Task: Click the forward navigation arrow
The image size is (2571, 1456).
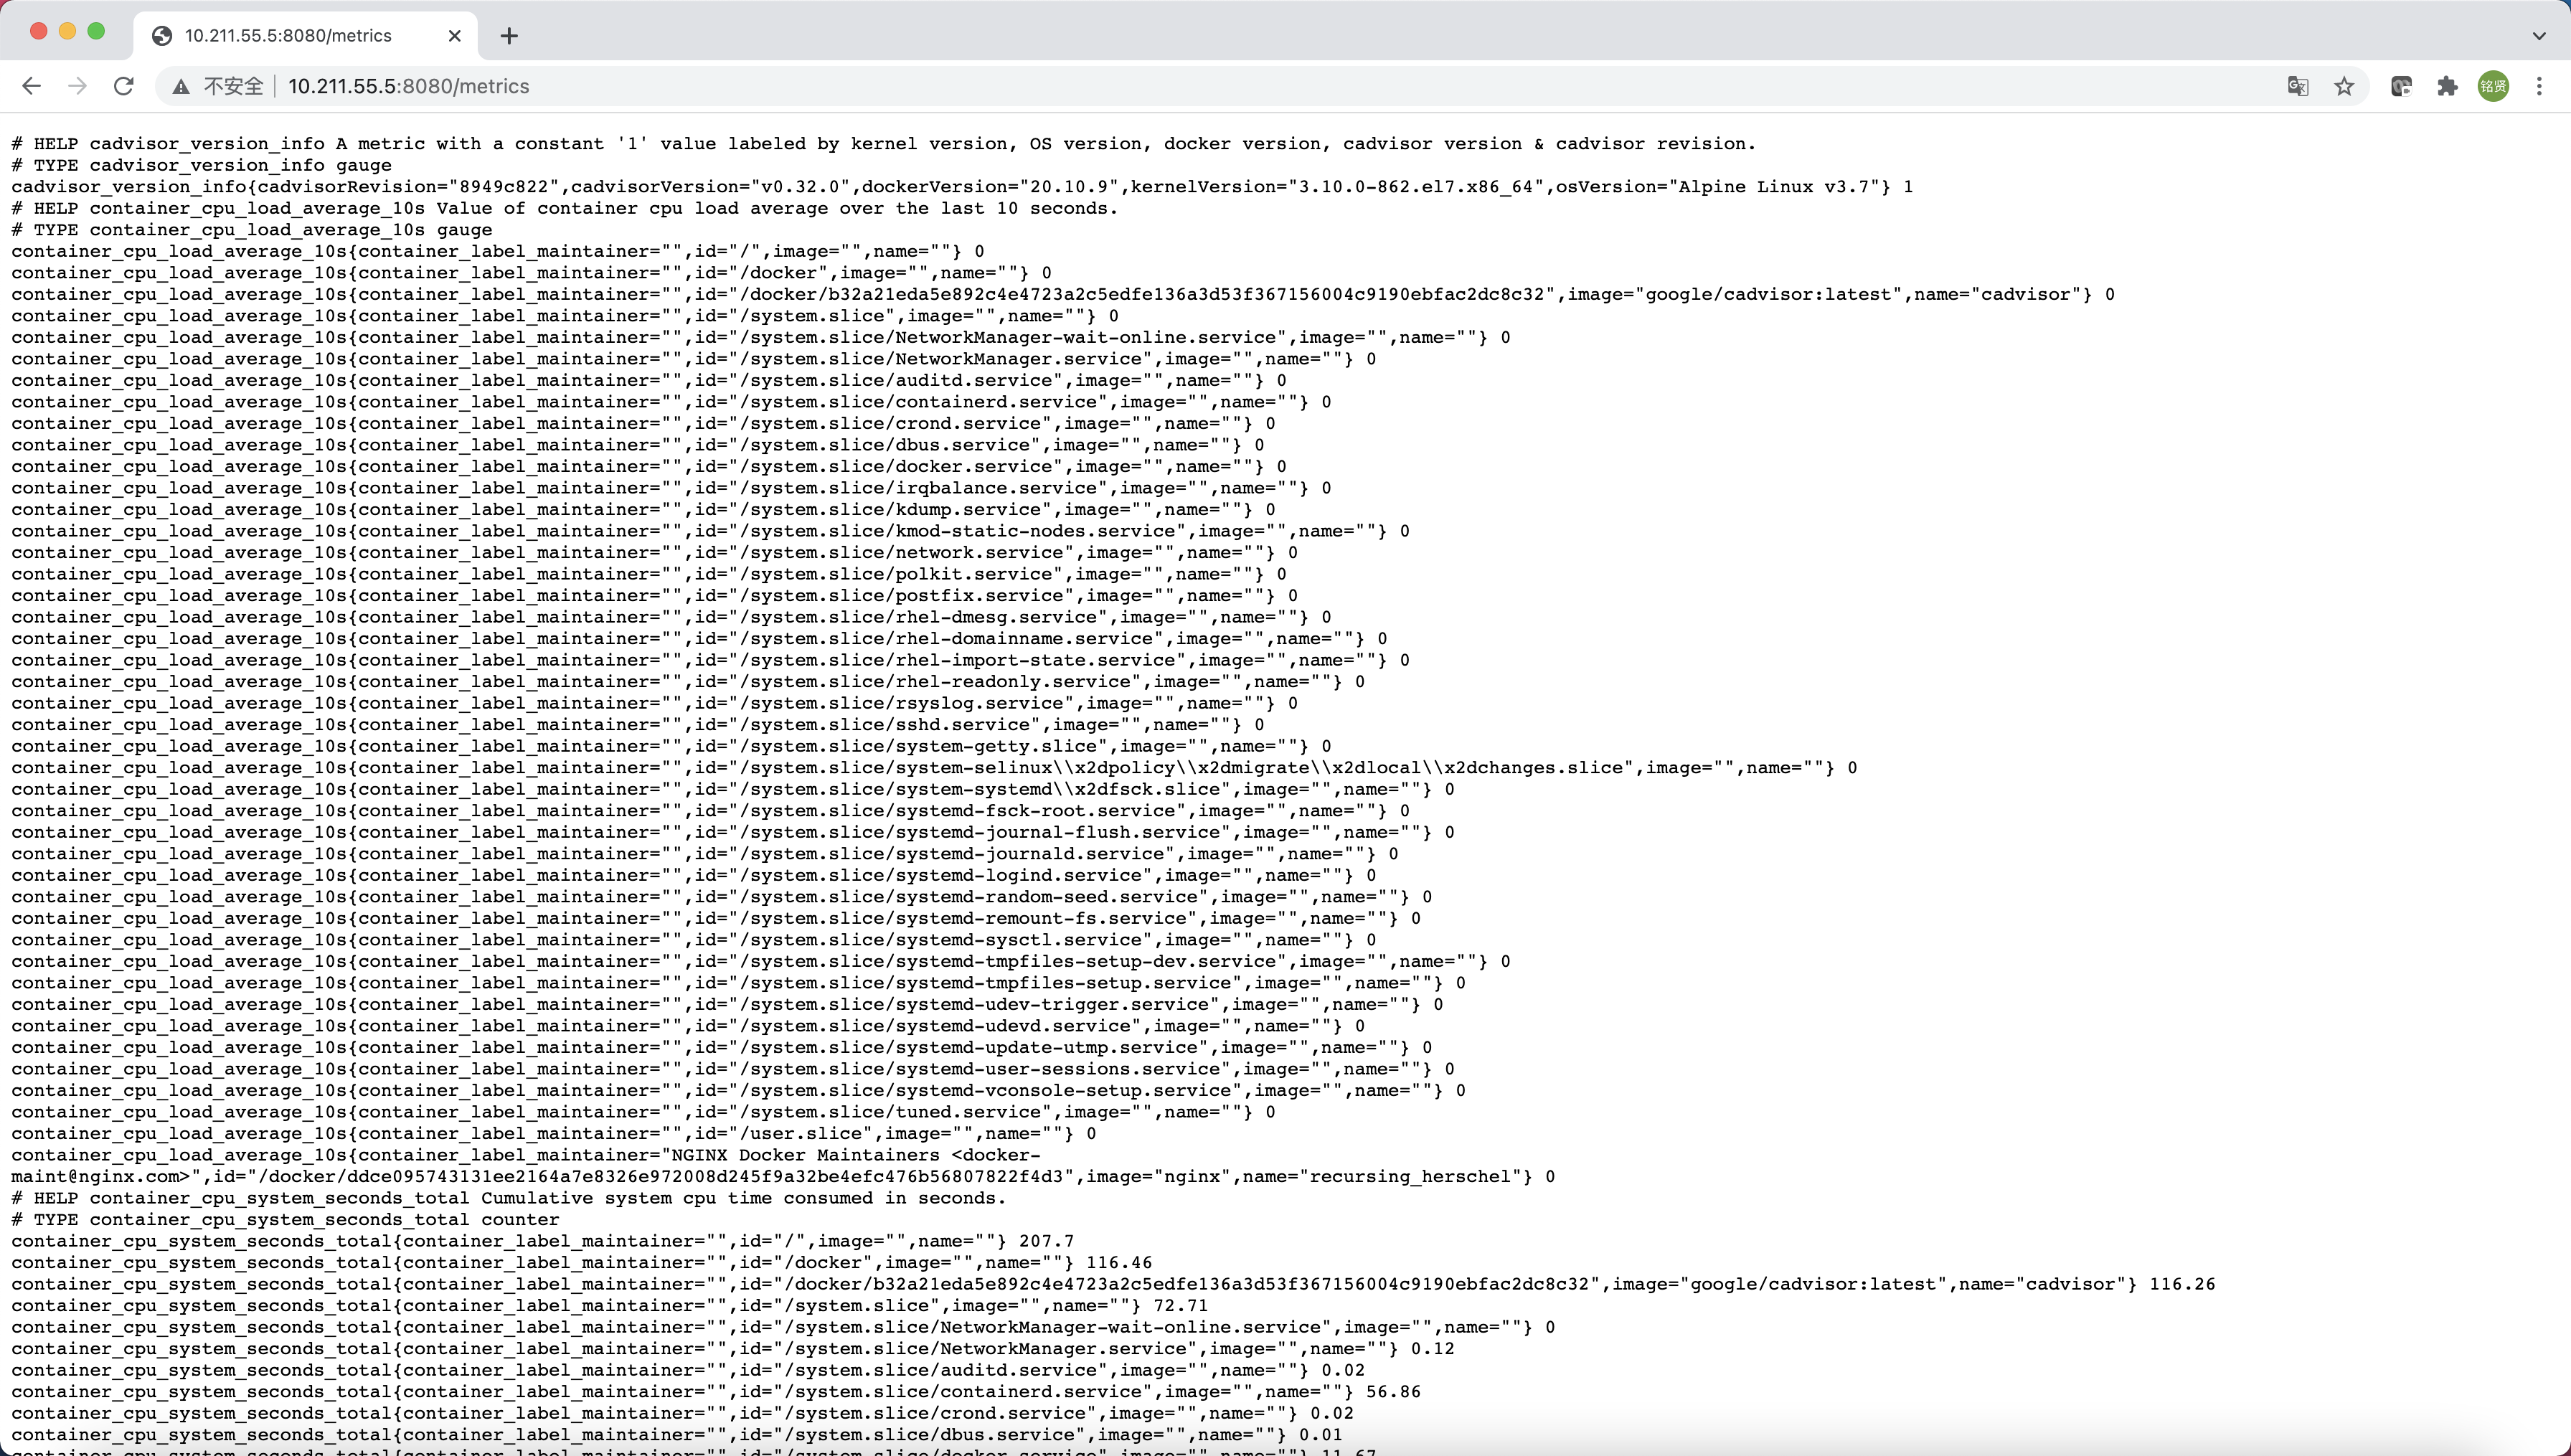Action: click(x=77, y=86)
